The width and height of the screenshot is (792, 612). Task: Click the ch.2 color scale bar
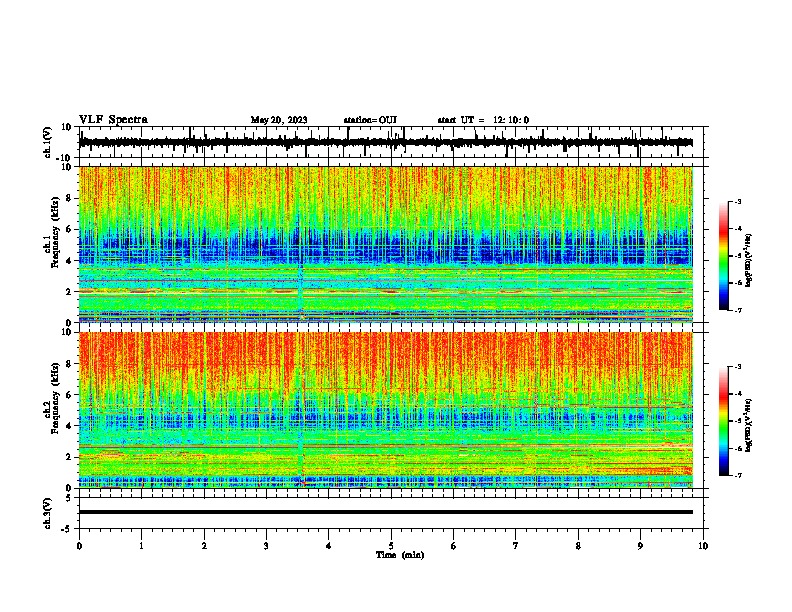pos(724,421)
